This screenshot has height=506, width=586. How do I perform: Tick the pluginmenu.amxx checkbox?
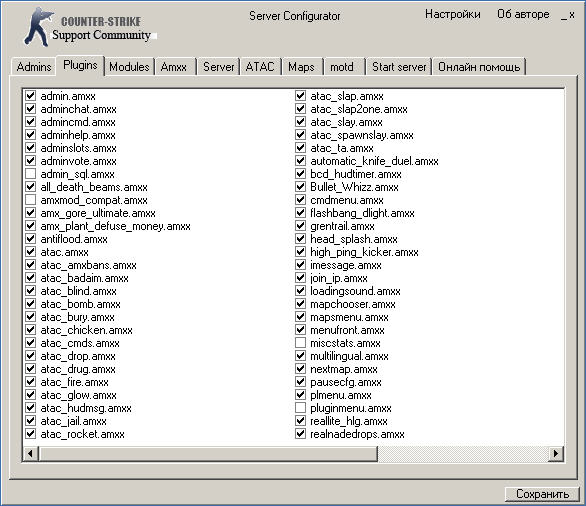[x=300, y=407]
